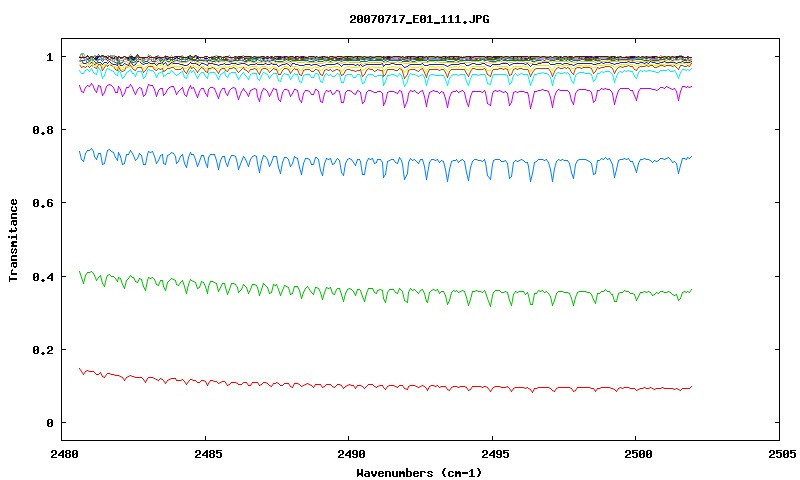Click the x-axis tick label 2480

(64, 453)
